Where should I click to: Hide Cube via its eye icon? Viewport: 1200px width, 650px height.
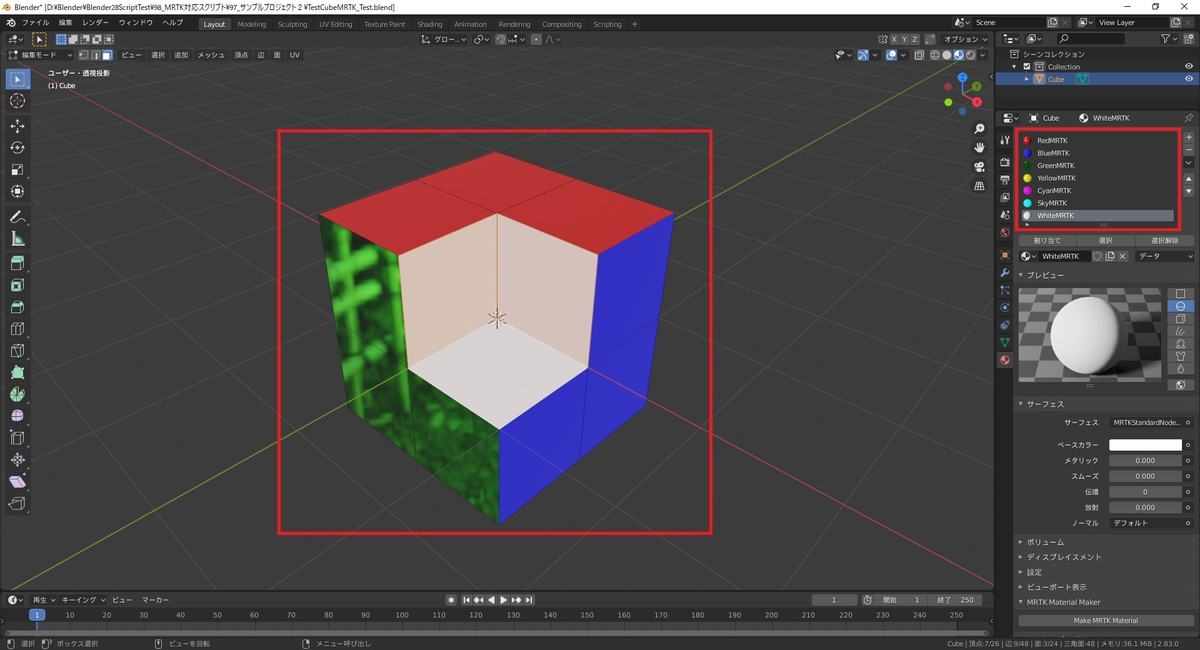[x=1188, y=79]
